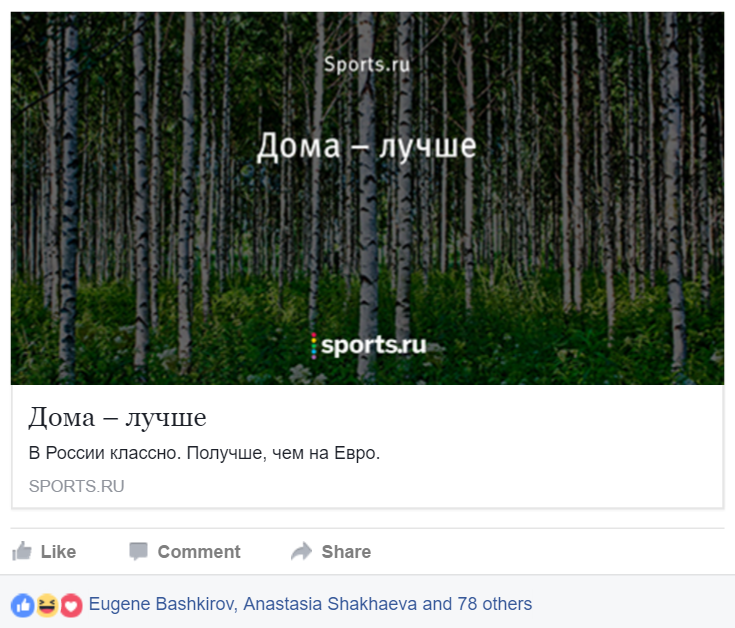Open Eugene Bashkirov's profile link

click(161, 604)
